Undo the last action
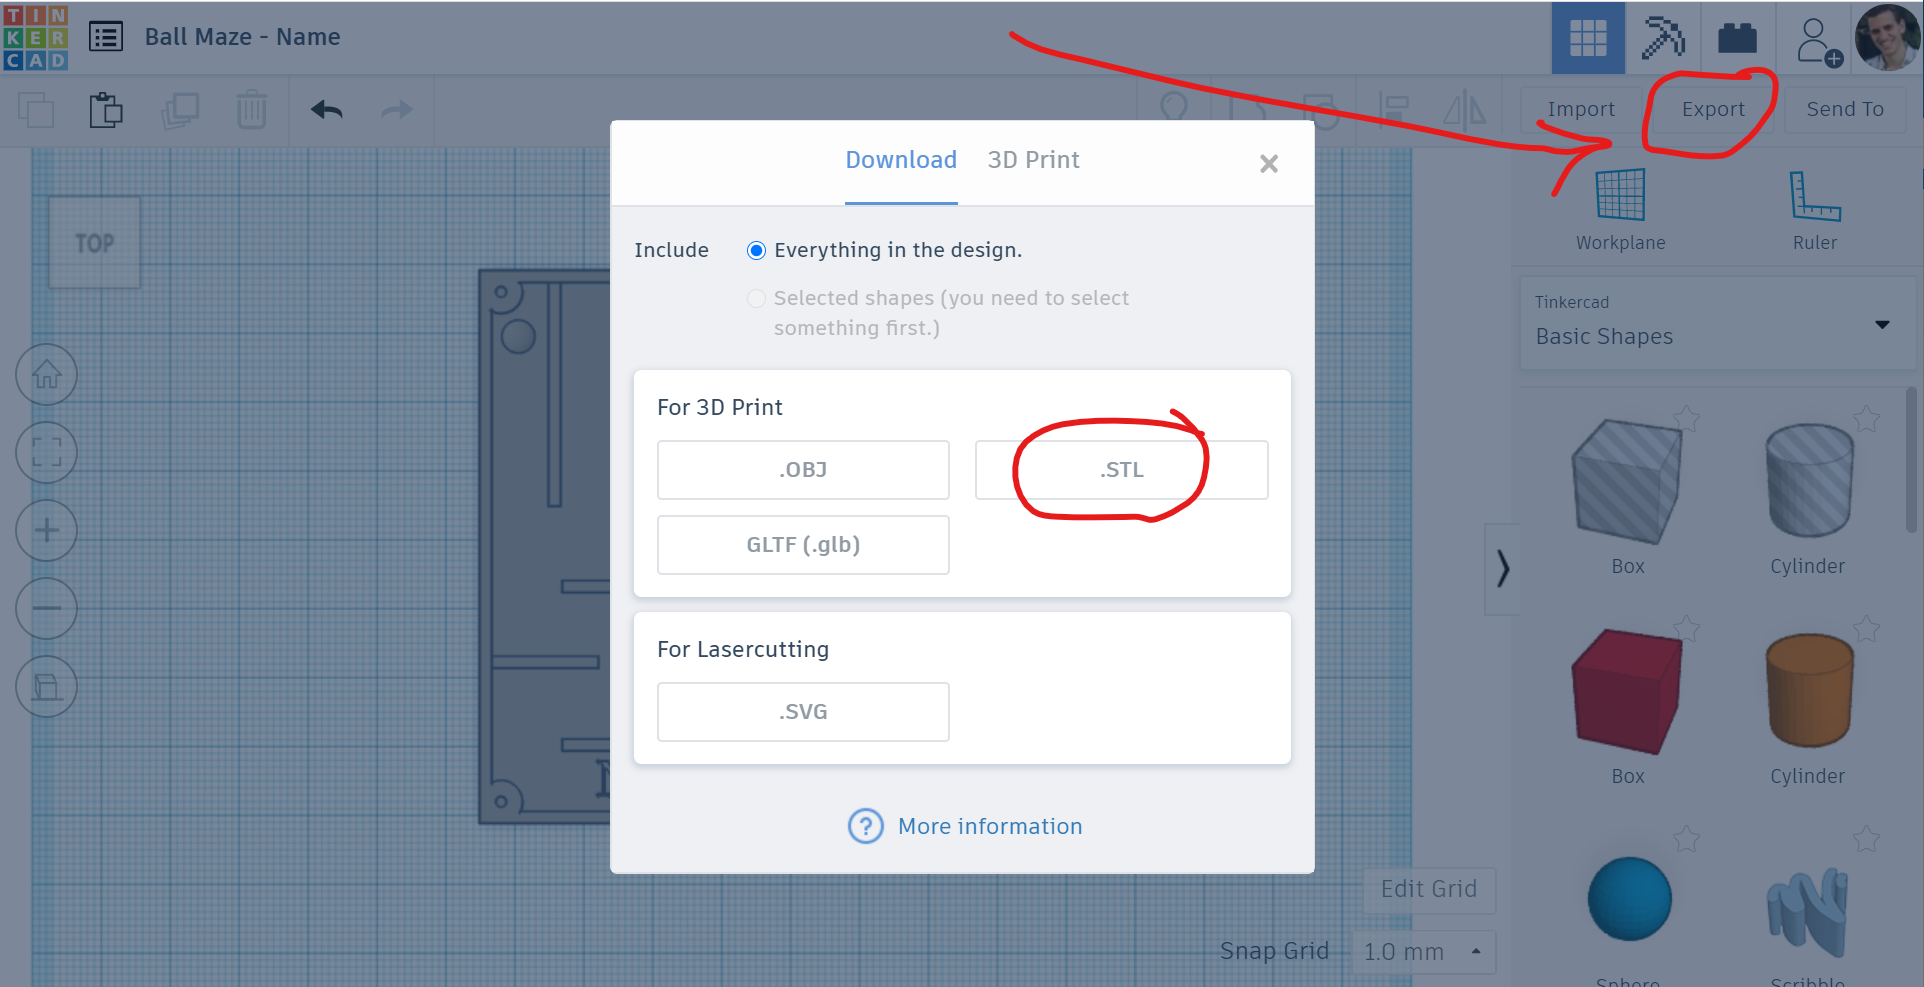The width and height of the screenshot is (1924, 987). coord(326,110)
